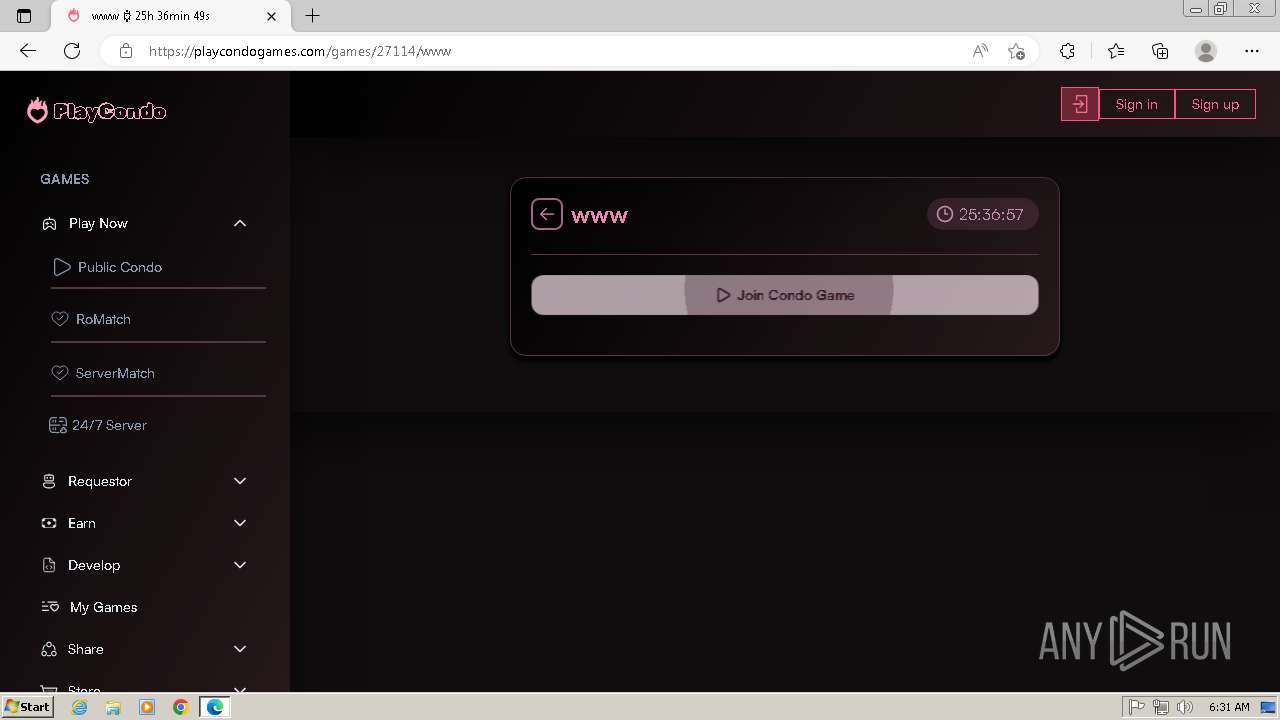Go back using the arrow beside www
This screenshot has width=1280, height=720.
547,214
